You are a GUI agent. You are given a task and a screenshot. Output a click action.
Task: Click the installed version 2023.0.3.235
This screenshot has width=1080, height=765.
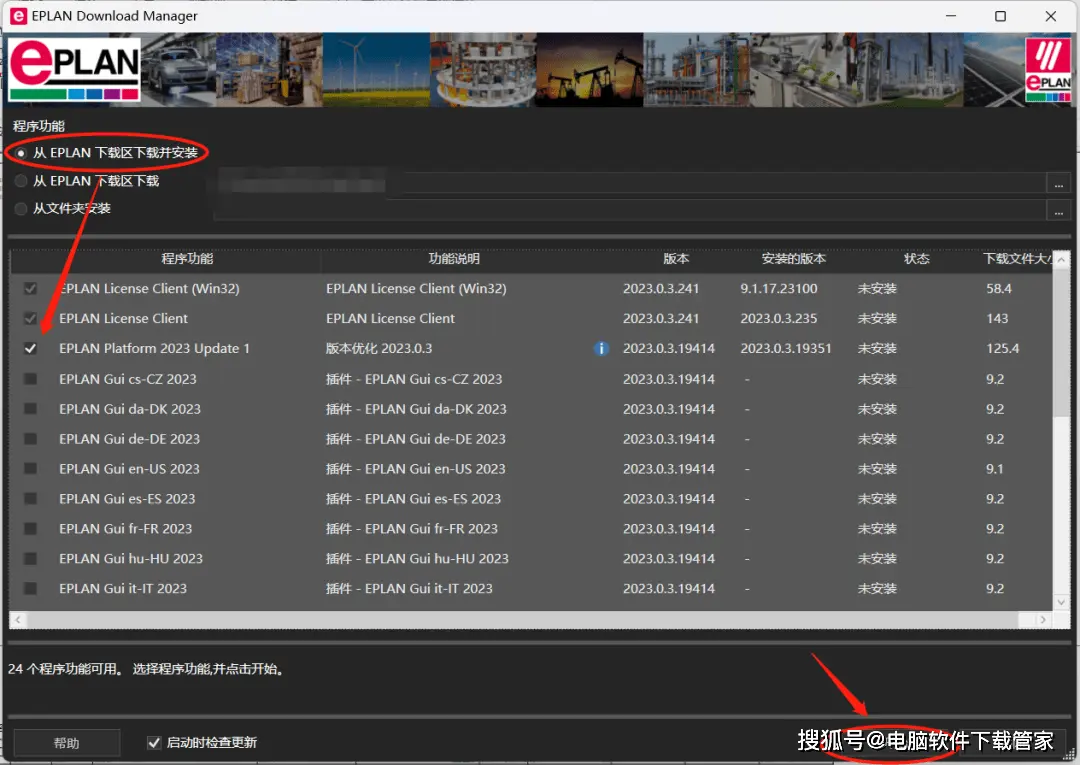coord(779,318)
